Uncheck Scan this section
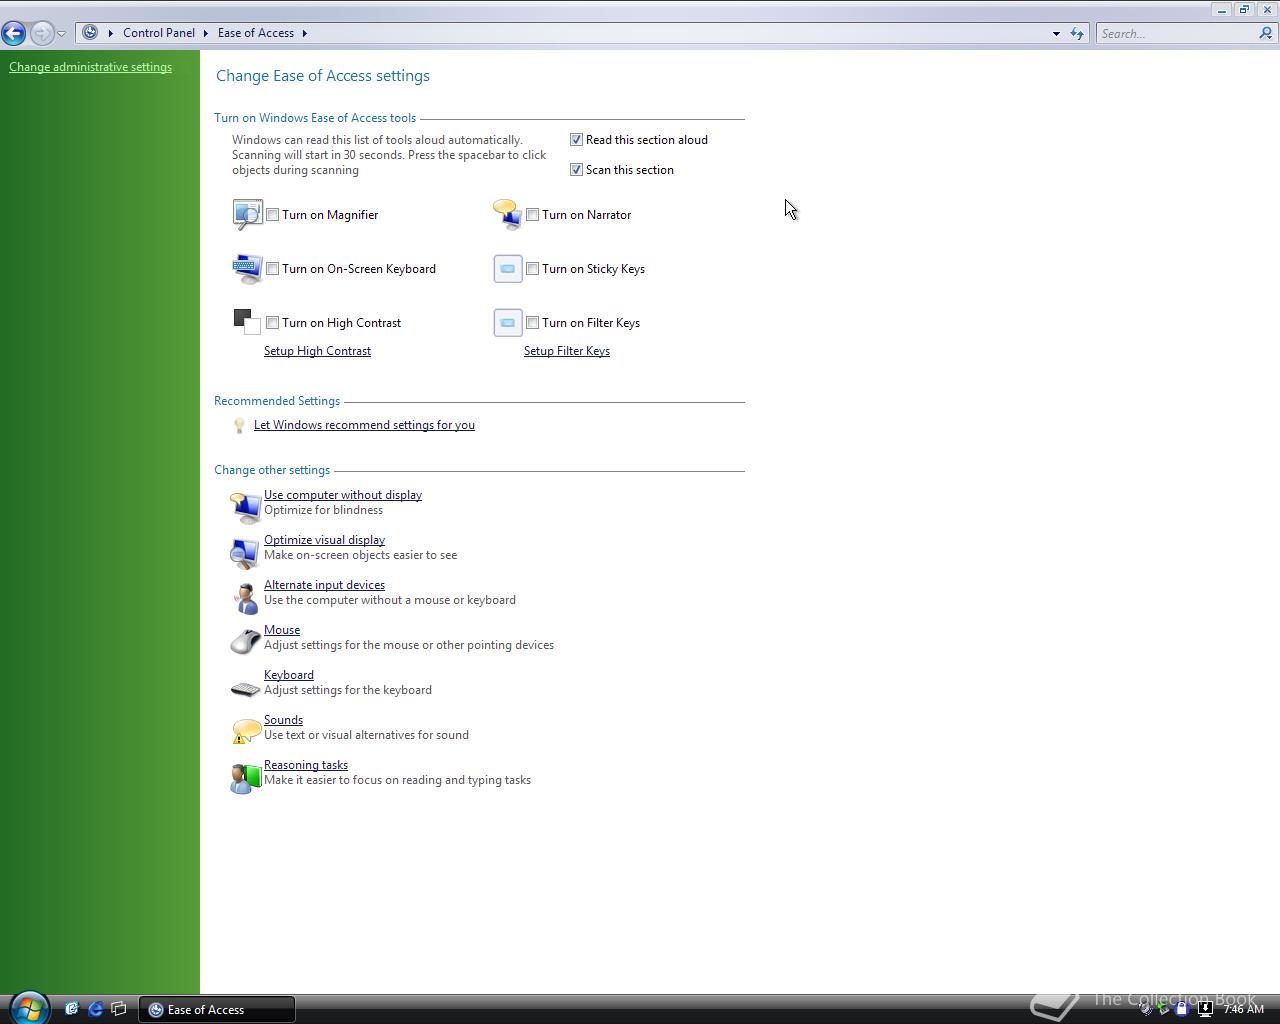This screenshot has height=1024, width=1280. click(576, 170)
